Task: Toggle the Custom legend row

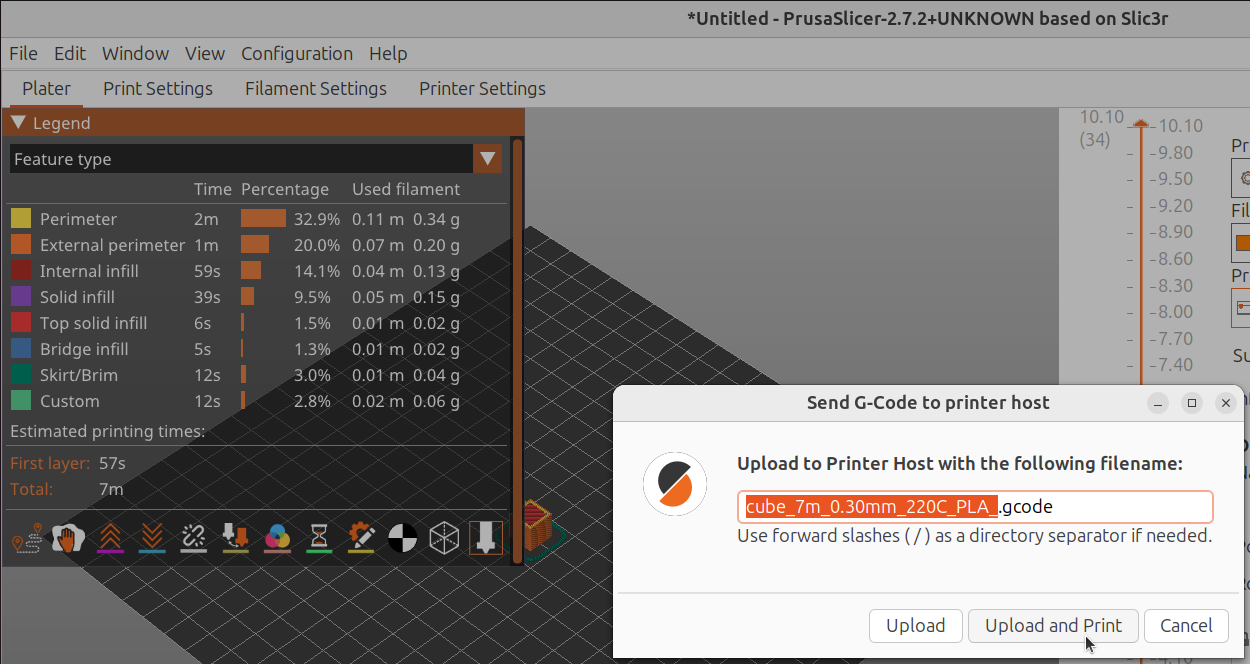Action: 258,401
